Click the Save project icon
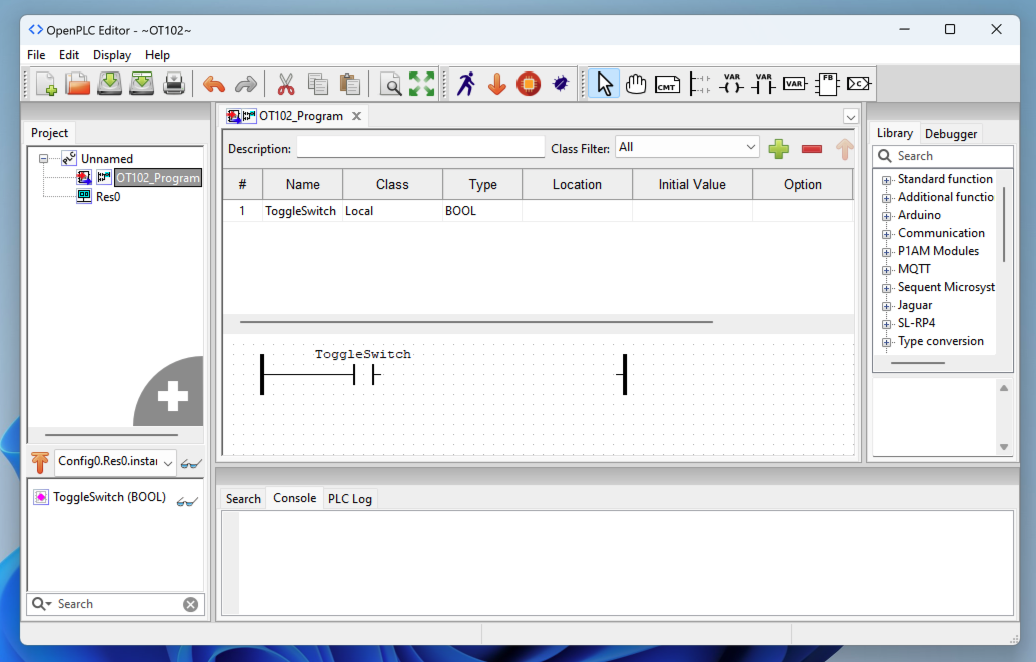The width and height of the screenshot is (1036, 662). [x=109, y=84]
